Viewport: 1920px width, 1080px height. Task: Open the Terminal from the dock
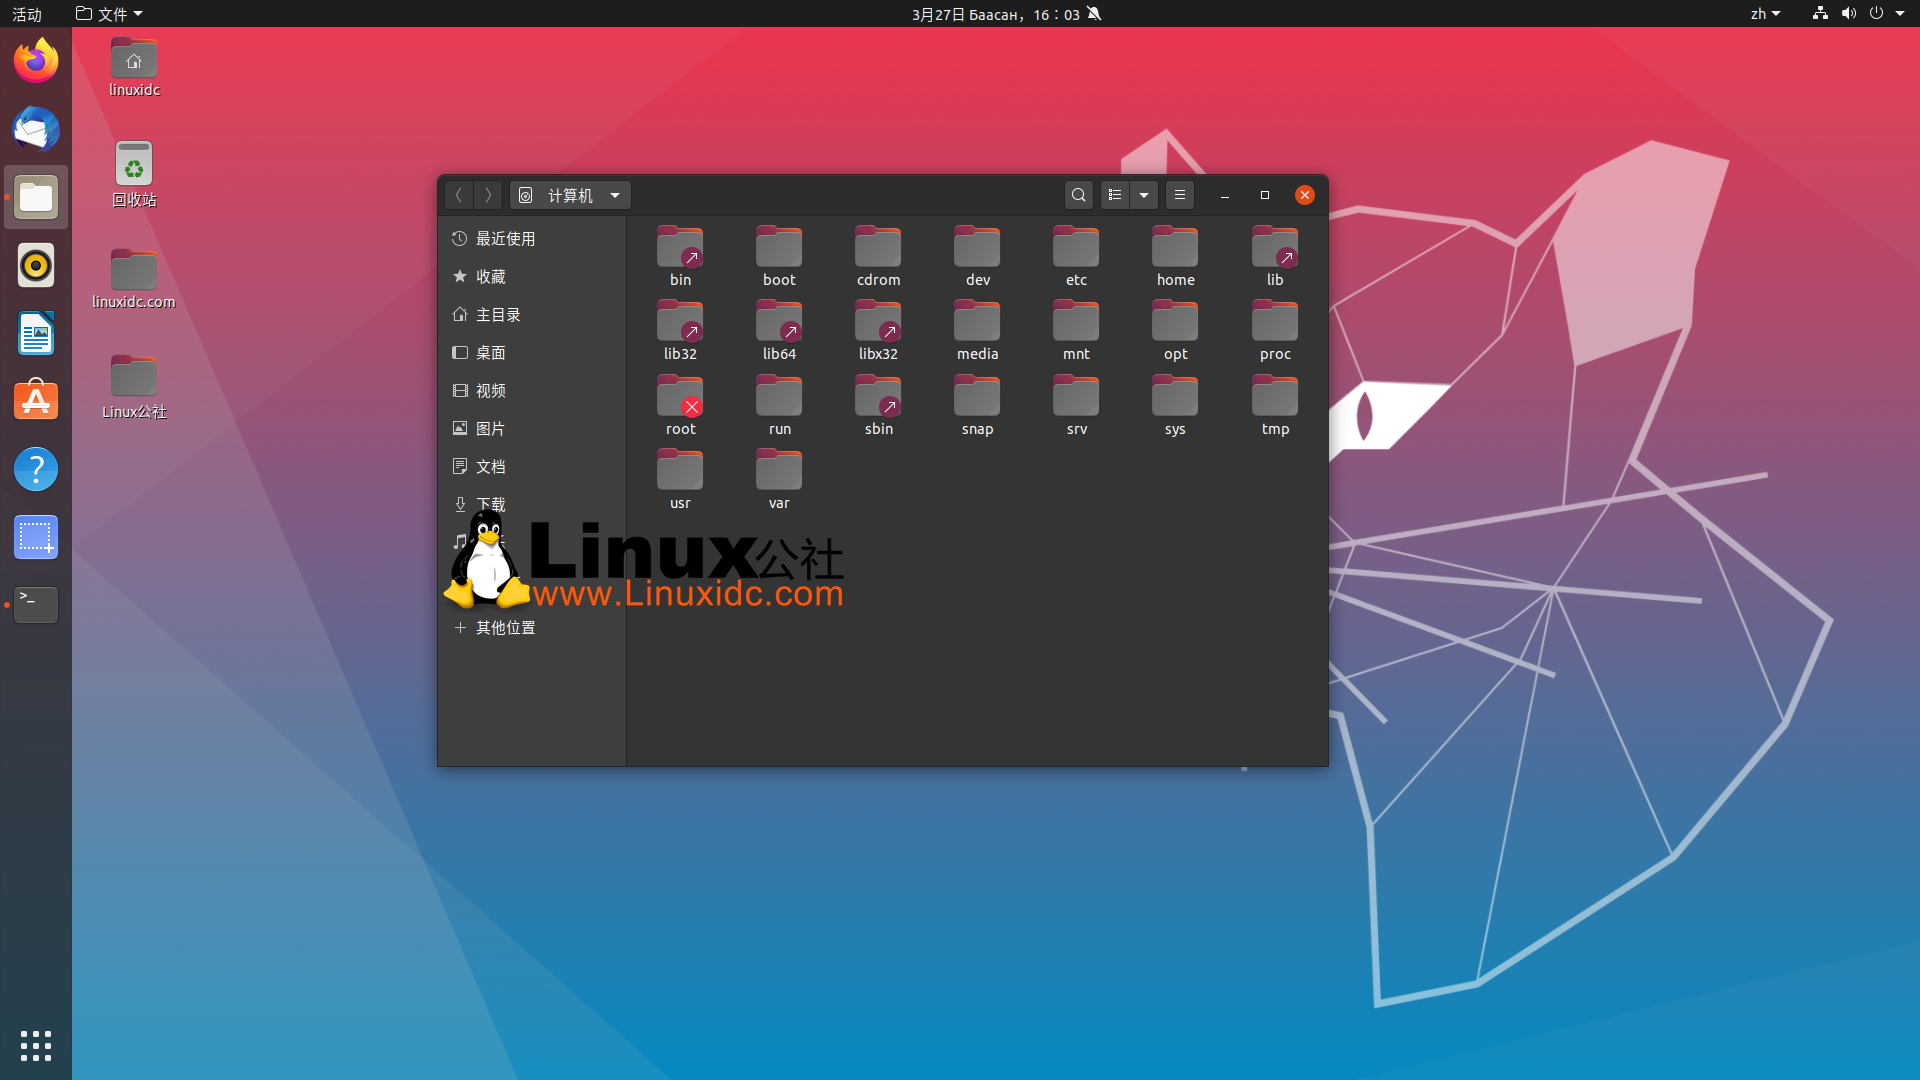tap(35, 605)
